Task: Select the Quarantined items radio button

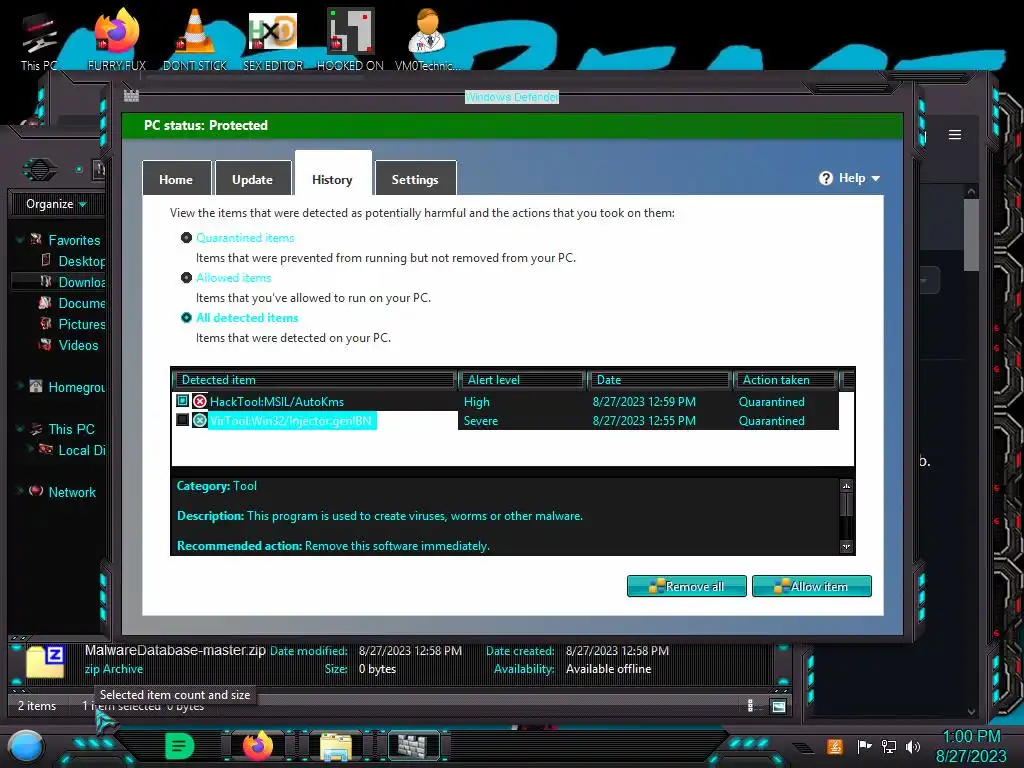Action: pyautogui.click(x=186, y=238)
